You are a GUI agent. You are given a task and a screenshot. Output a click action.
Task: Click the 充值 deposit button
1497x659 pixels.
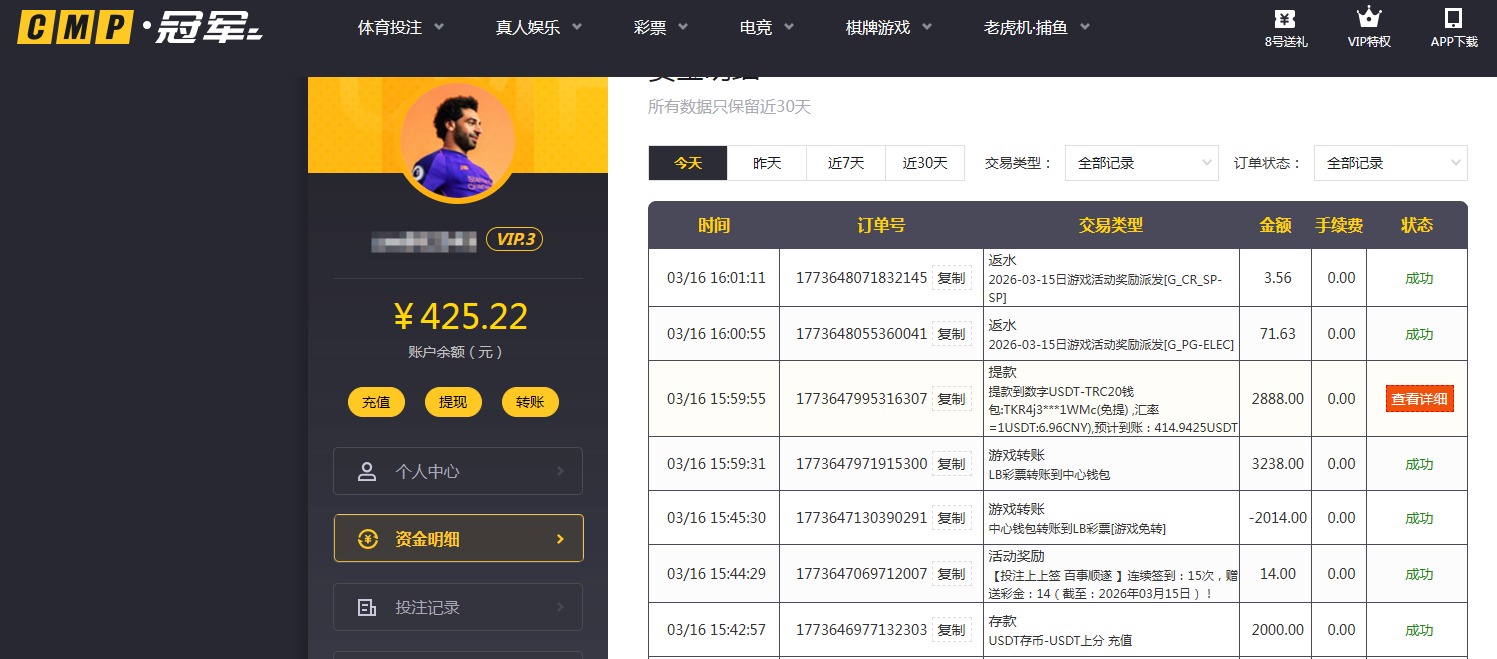tap(376, 402)
